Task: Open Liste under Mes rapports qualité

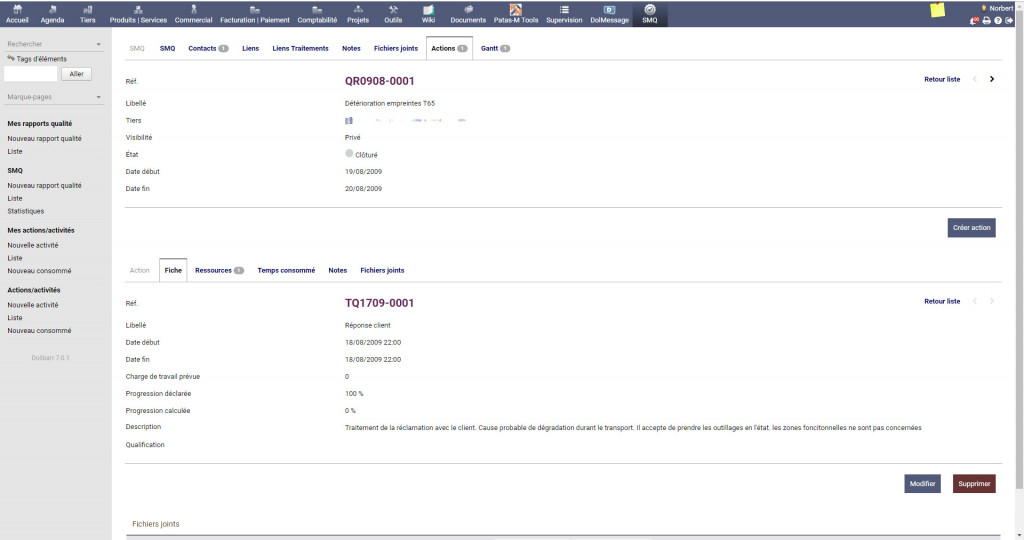Action: (15, 151)
